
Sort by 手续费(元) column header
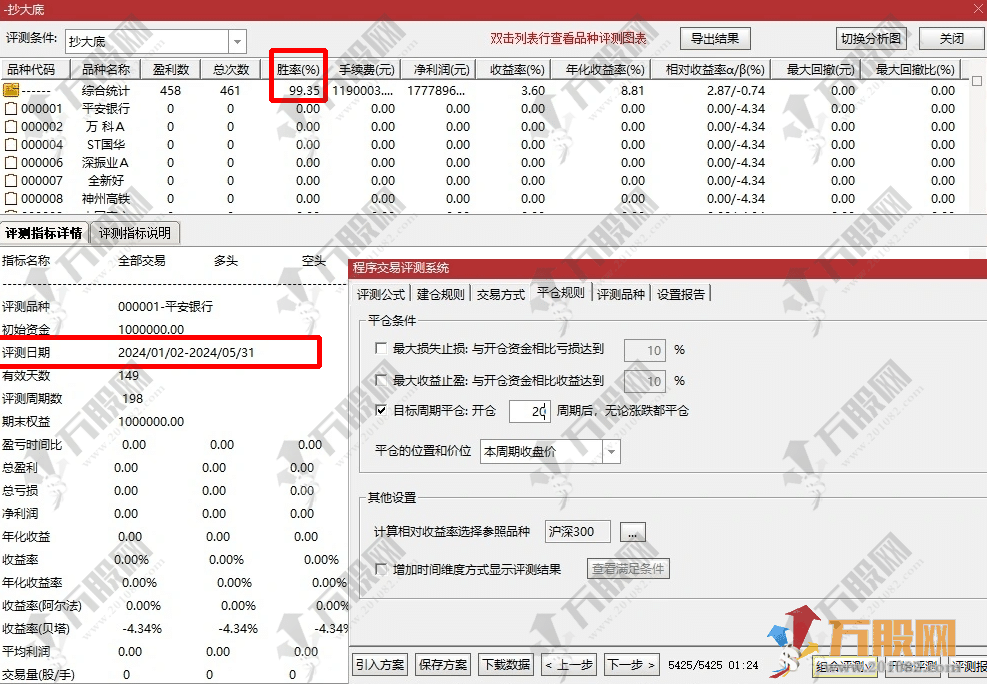point(367,69)
